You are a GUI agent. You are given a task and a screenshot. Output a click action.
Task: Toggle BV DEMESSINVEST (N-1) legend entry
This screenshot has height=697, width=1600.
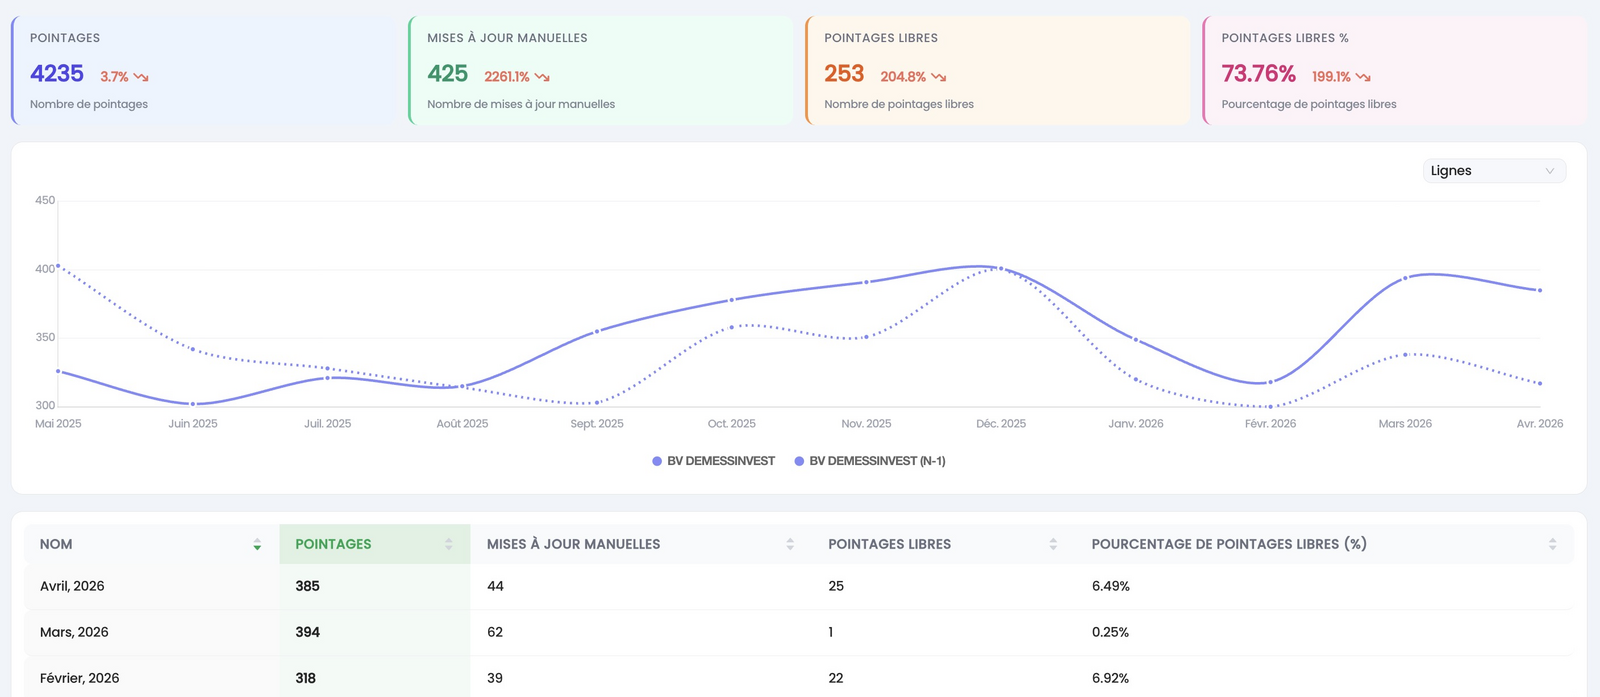pos(870,461)
